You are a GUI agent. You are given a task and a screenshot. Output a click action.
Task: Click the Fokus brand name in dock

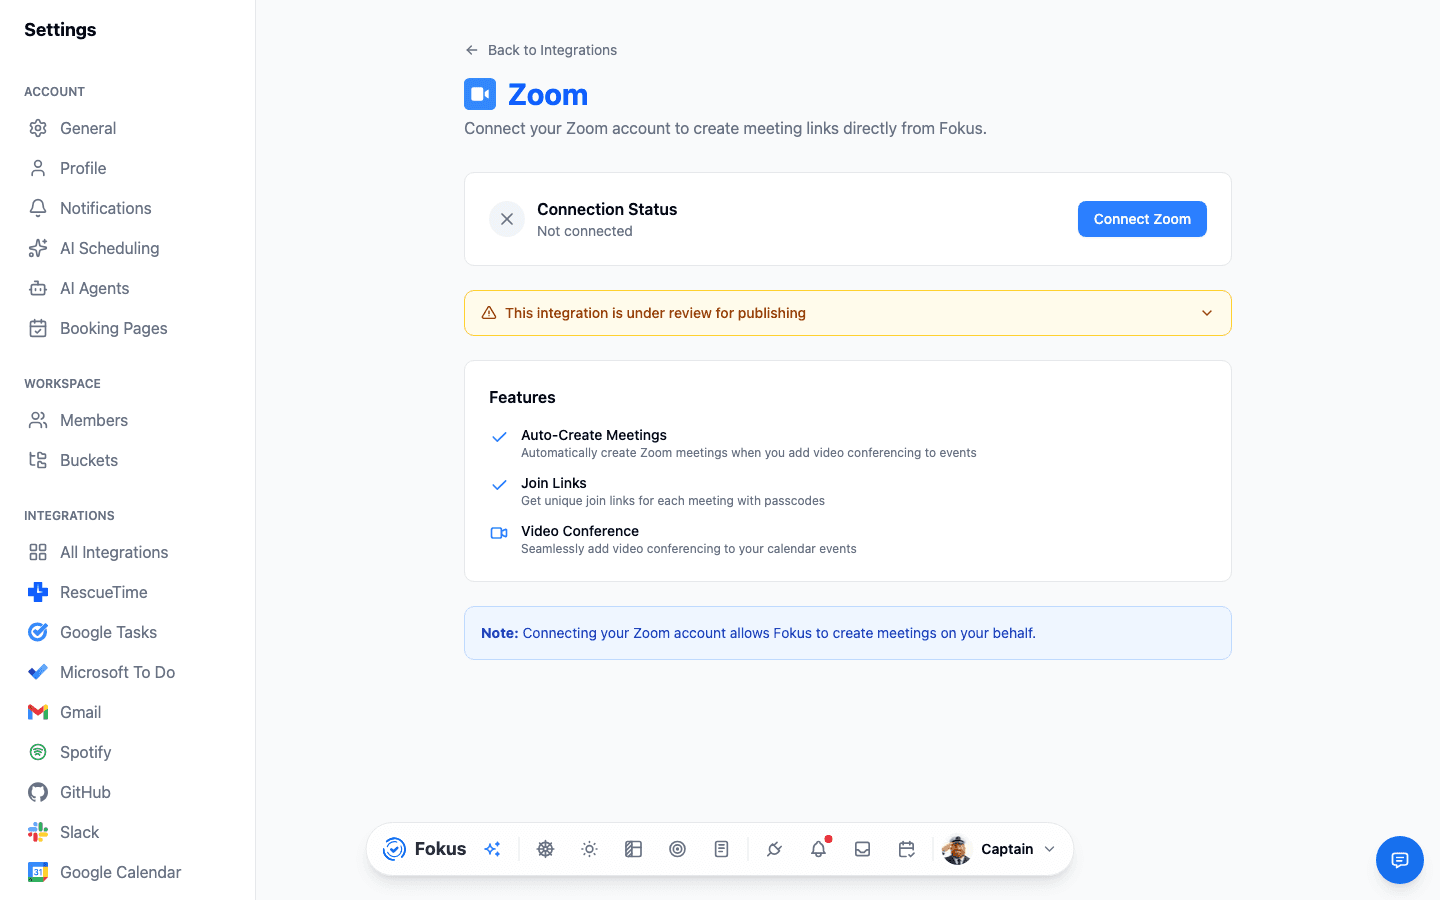(x=440, y=849)
